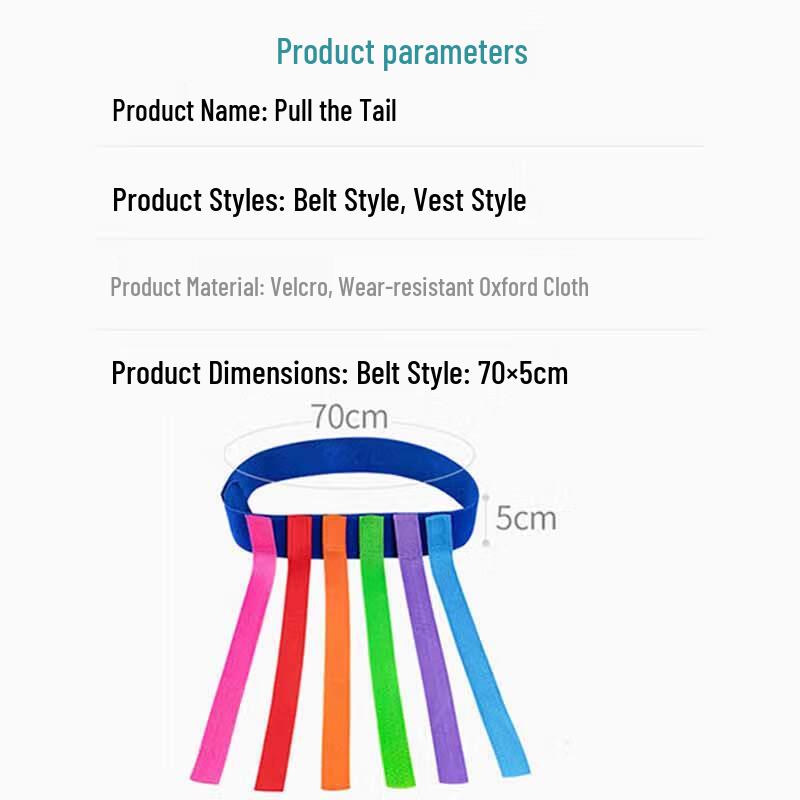Click the vertical 5cm dimension marker line

(x=486, y=519)
